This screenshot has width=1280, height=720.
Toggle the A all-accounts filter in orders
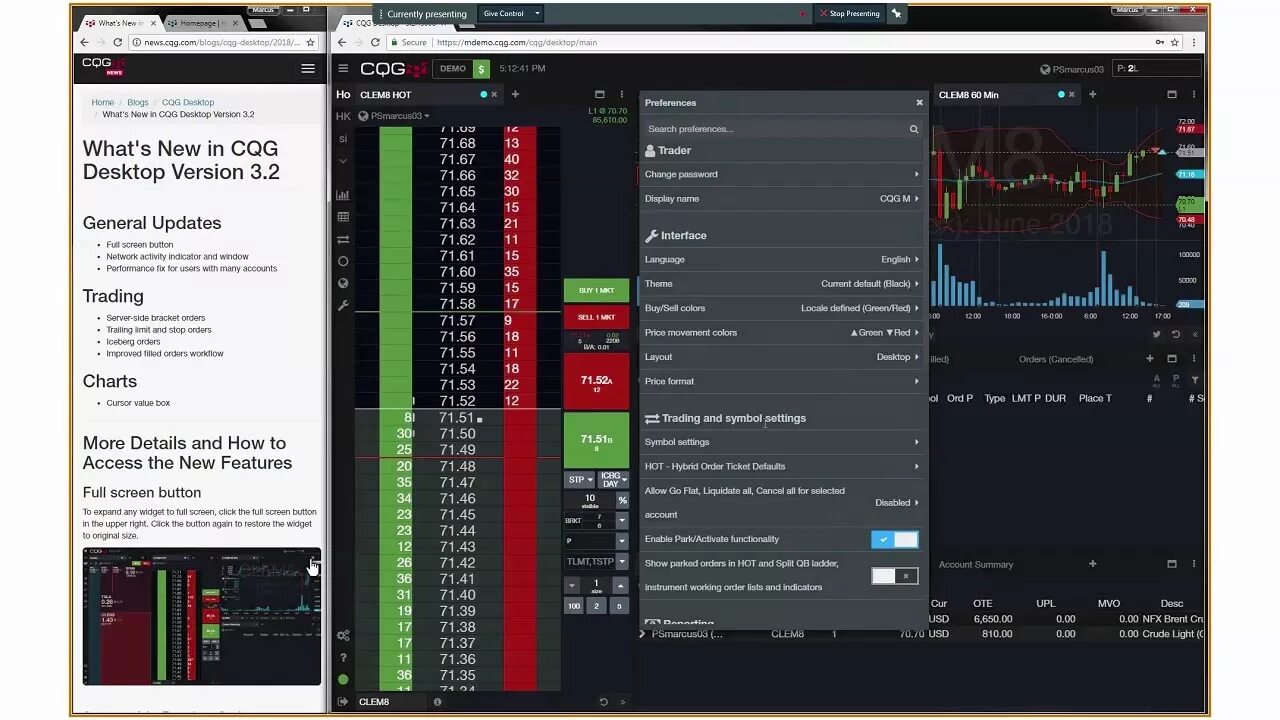click(x=1157, y=381)
